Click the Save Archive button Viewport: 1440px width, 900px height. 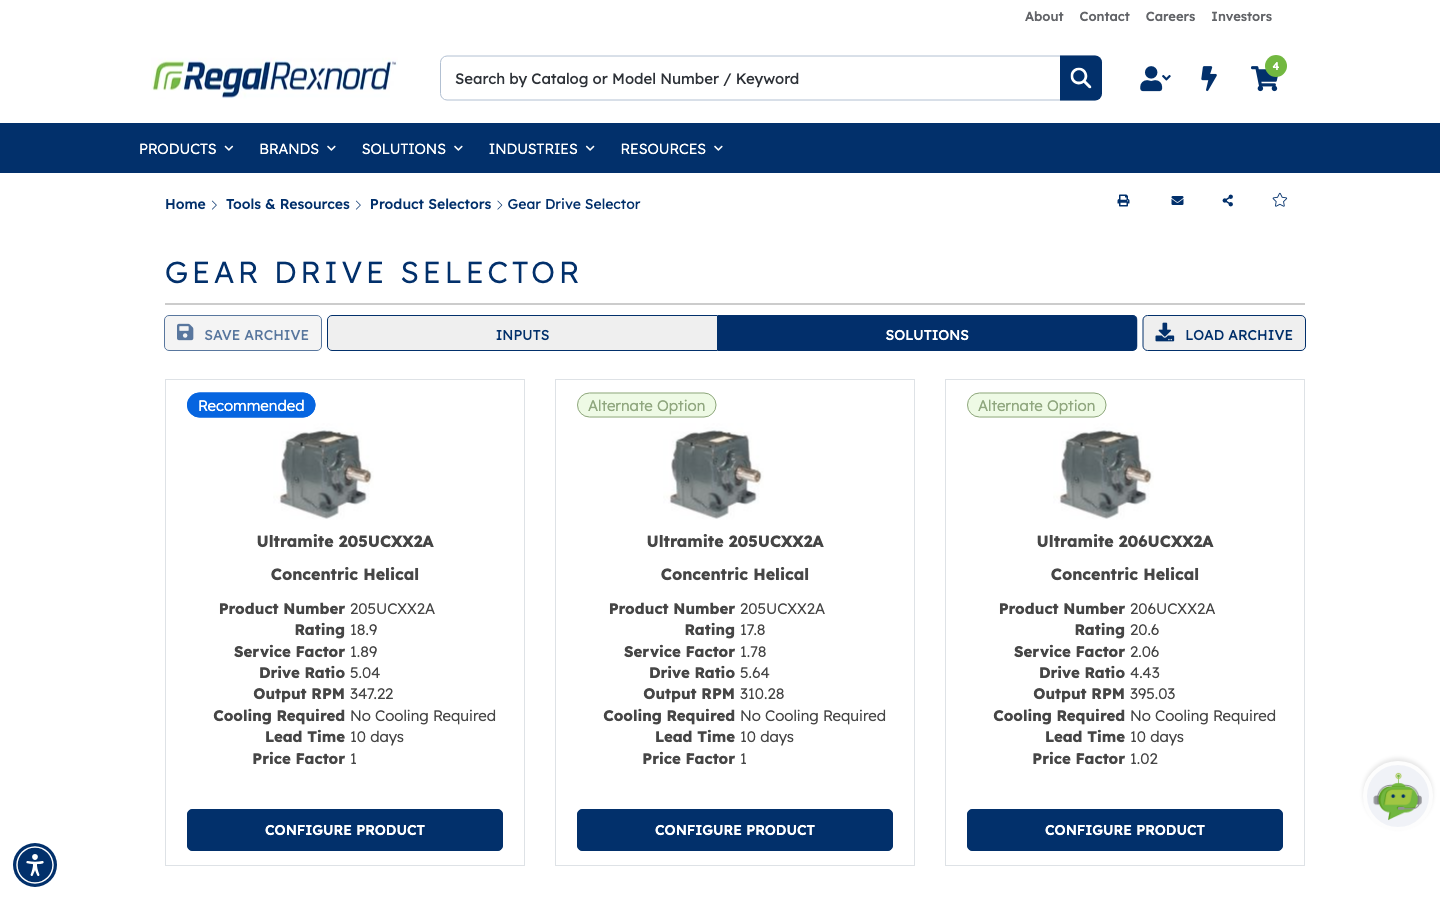(243, 334)
